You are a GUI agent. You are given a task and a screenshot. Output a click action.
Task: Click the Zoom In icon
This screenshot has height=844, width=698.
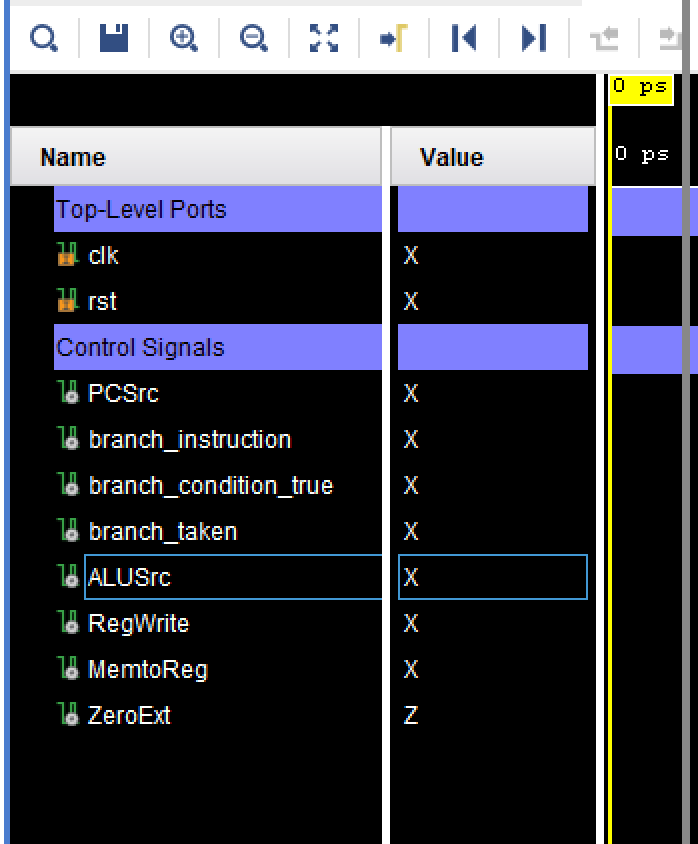pos(183,37)
